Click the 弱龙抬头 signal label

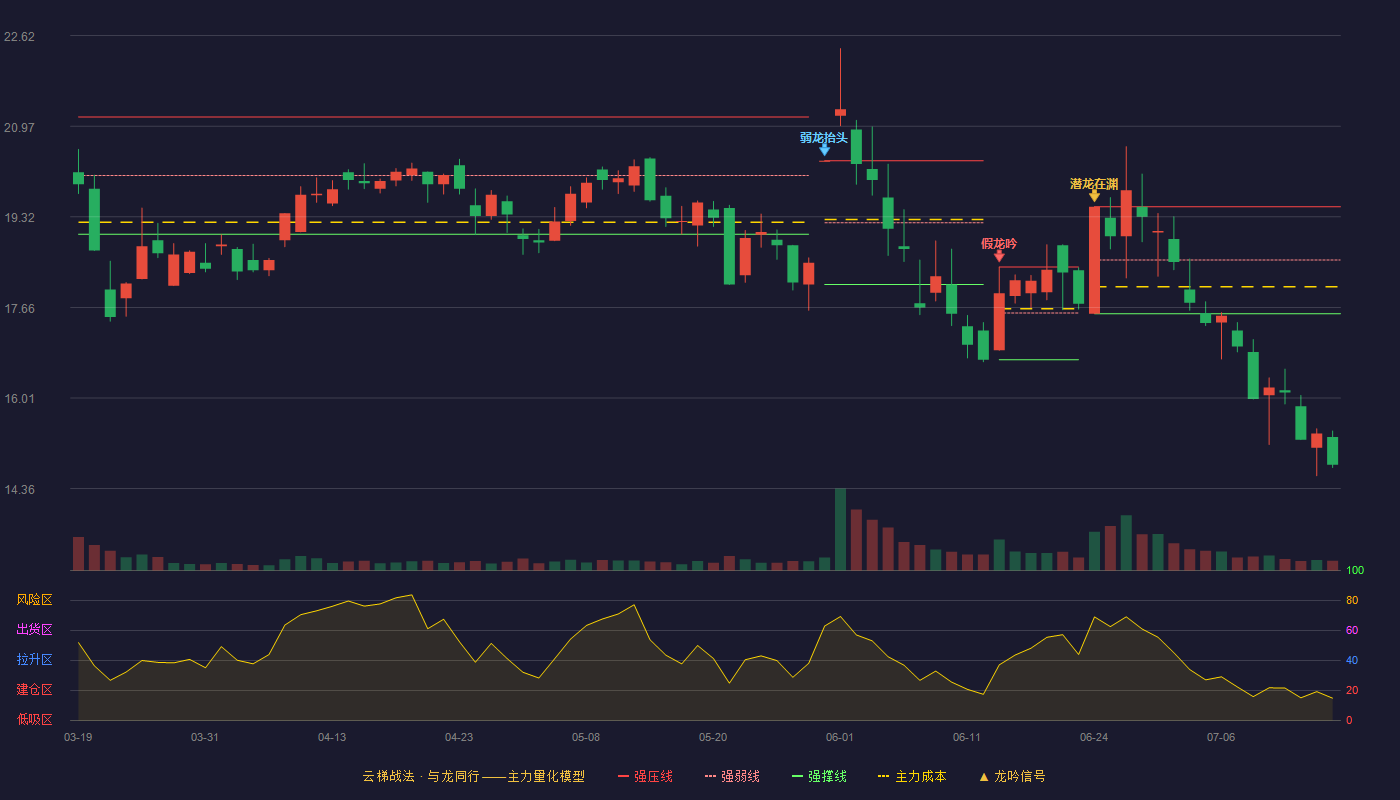pyautogui.click(x=824, y=138)
